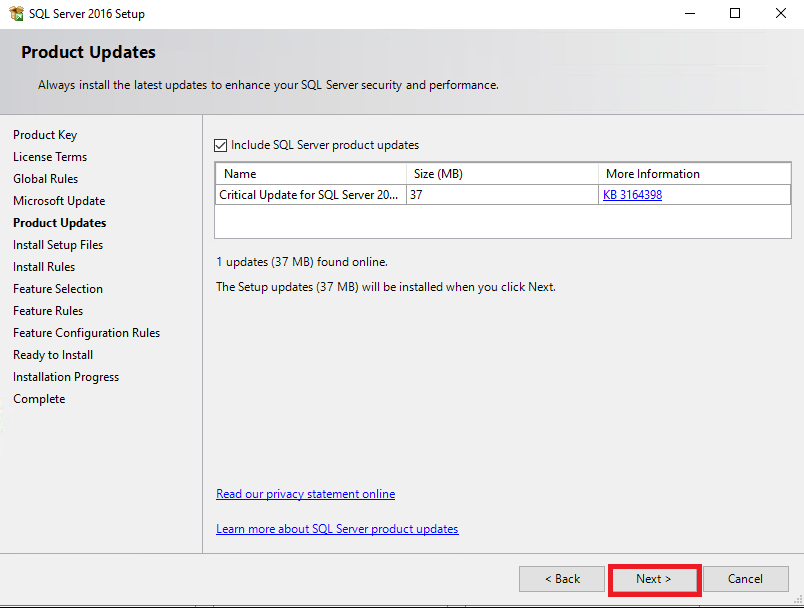
Task: Click the Size (MB) column header
Action: pos(502,174)
